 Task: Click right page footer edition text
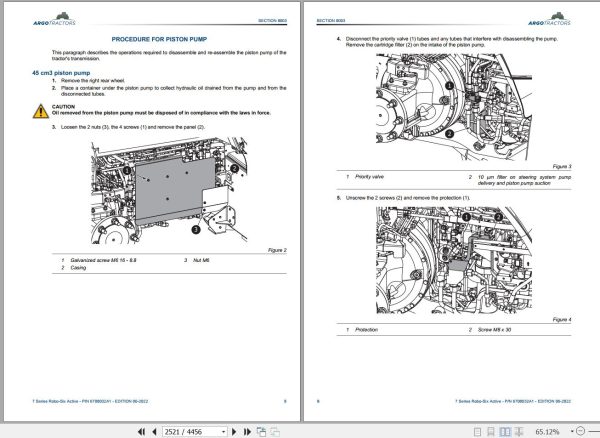513,401
